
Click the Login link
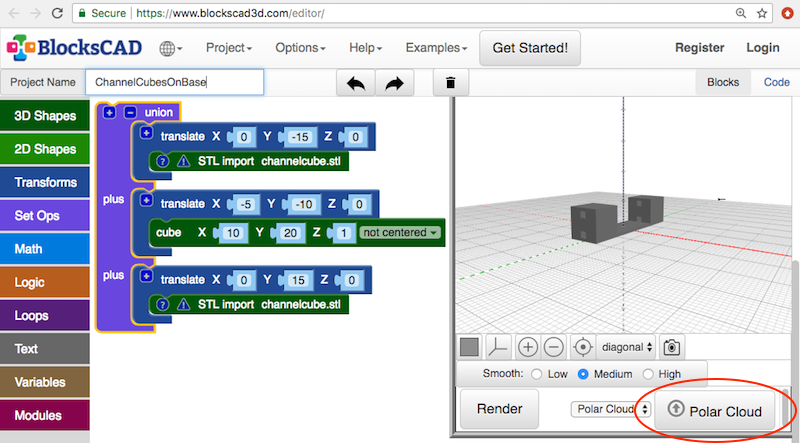pyautogui.click(x=763, y=48)
